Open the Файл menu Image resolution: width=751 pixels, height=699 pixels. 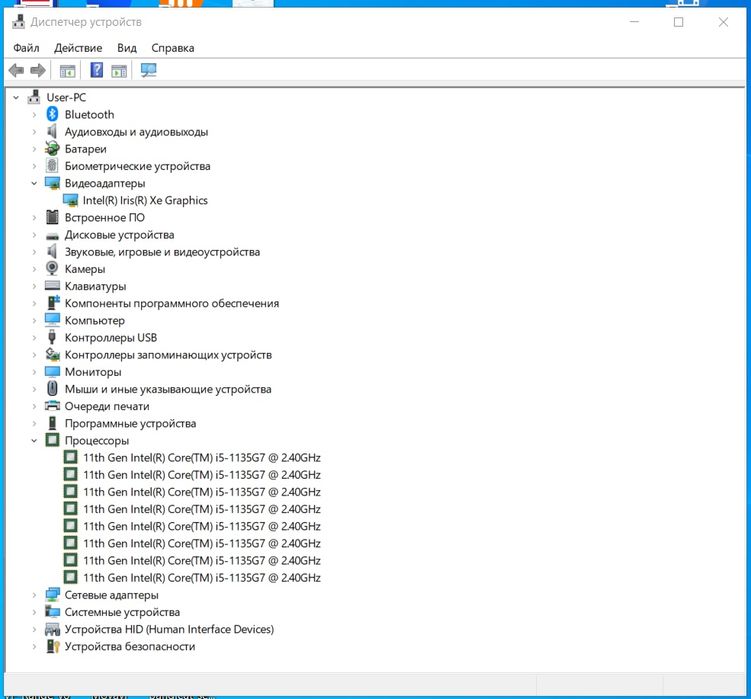(26, 48)
